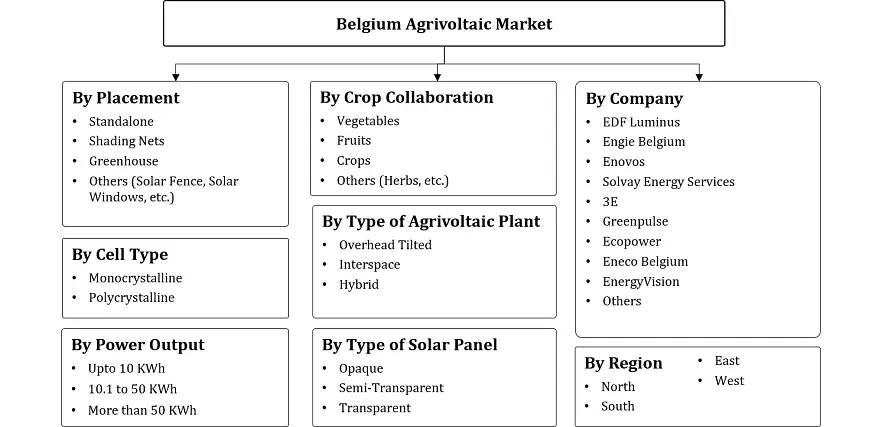The height and width of the screenshot is (427, 882).
Task: Select the By Placement heading
Action: pos(126,98)
